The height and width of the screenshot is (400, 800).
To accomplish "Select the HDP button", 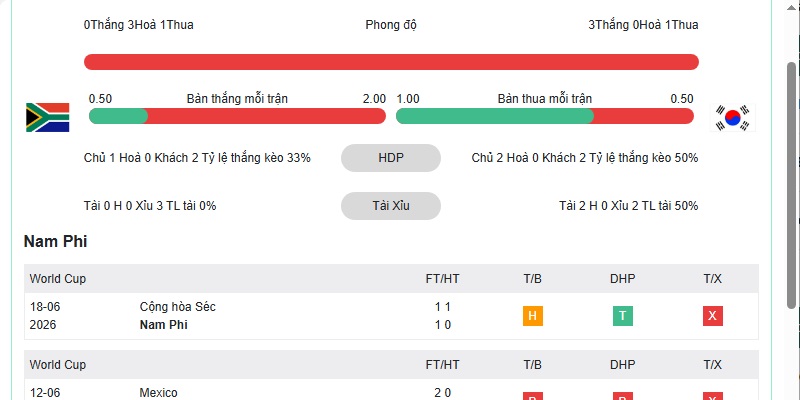I will pos(391,158).
